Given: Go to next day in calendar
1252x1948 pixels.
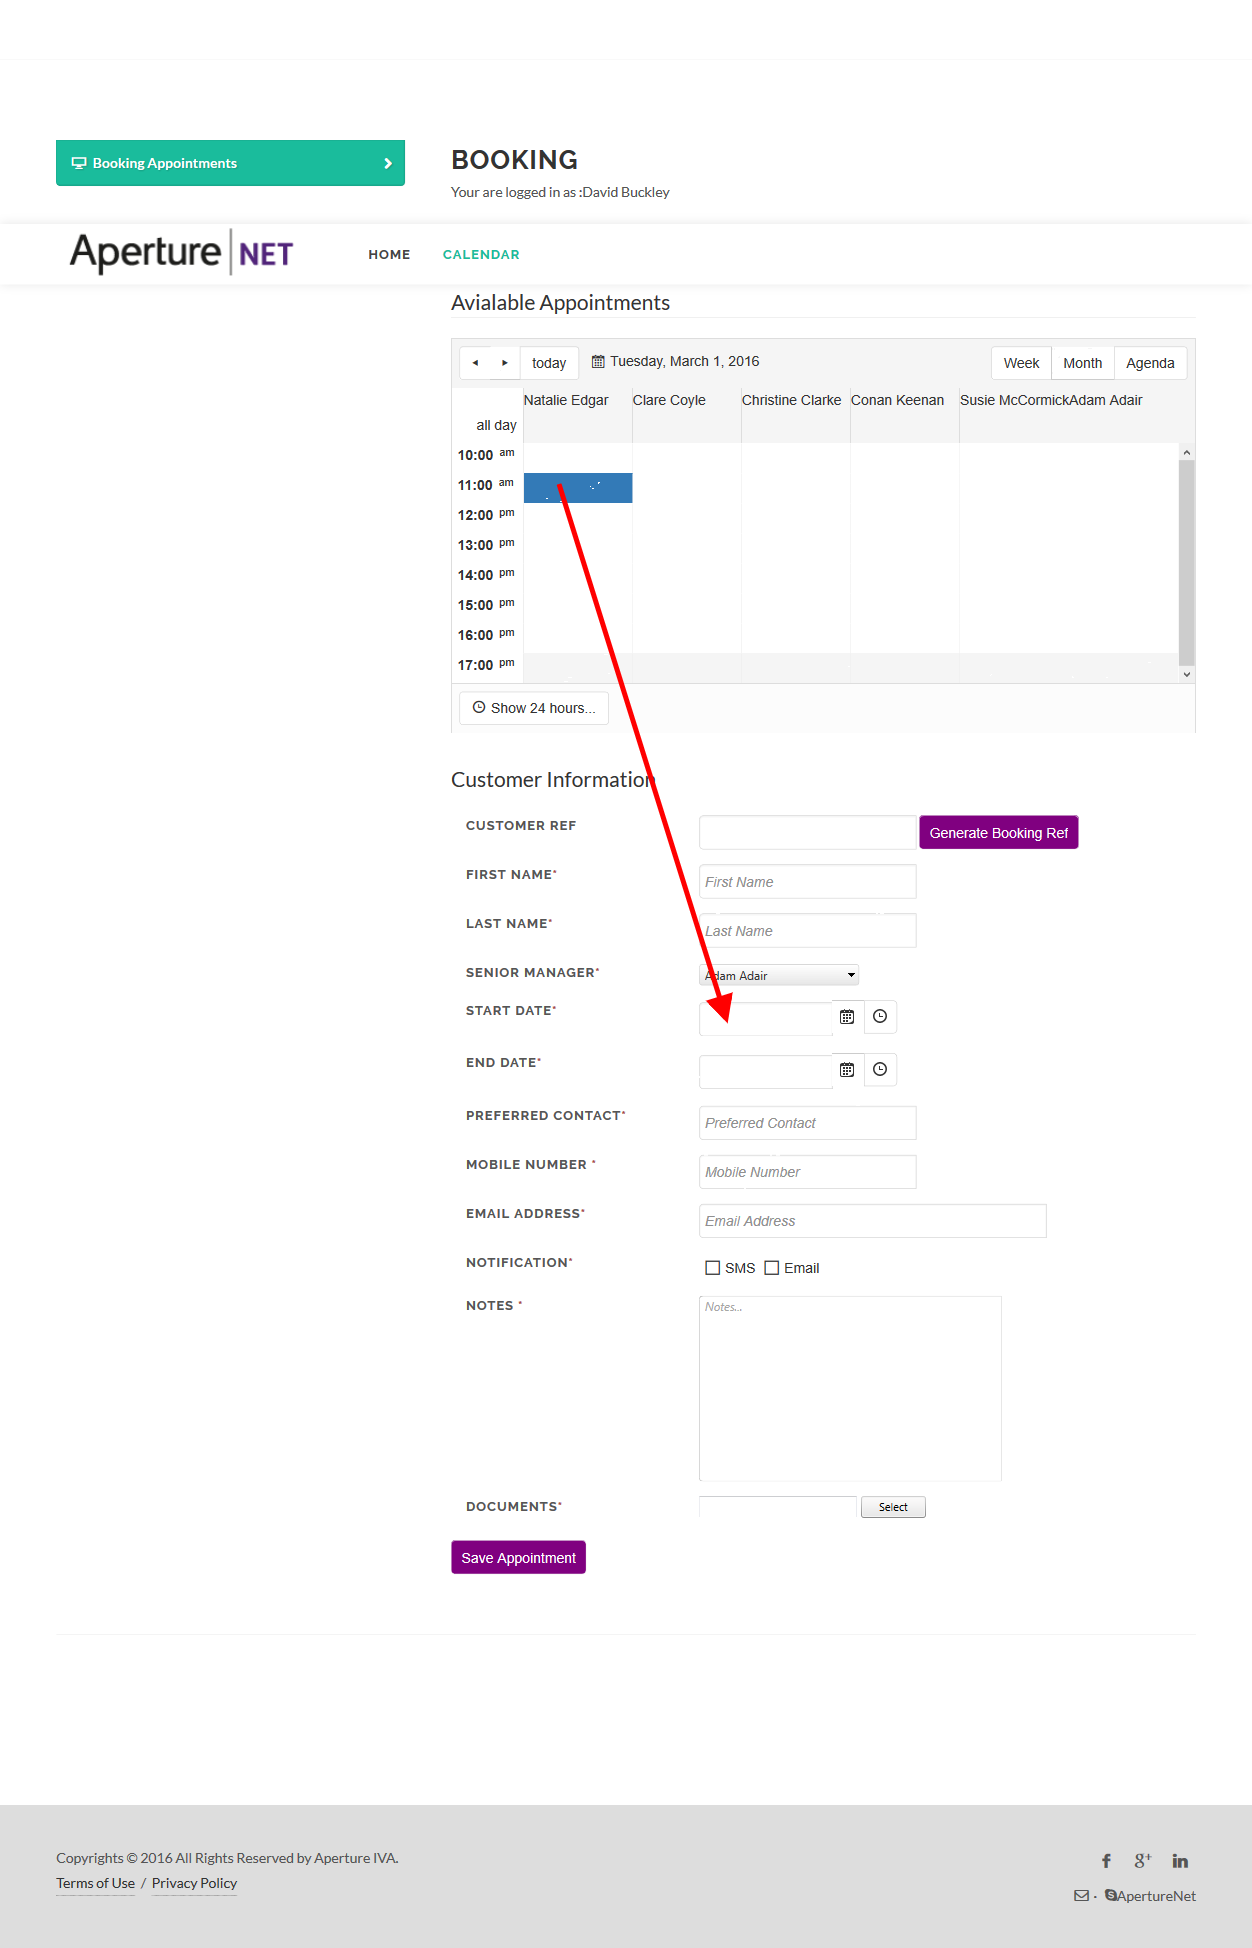Looking at the screenshot, I should (505, 363).
